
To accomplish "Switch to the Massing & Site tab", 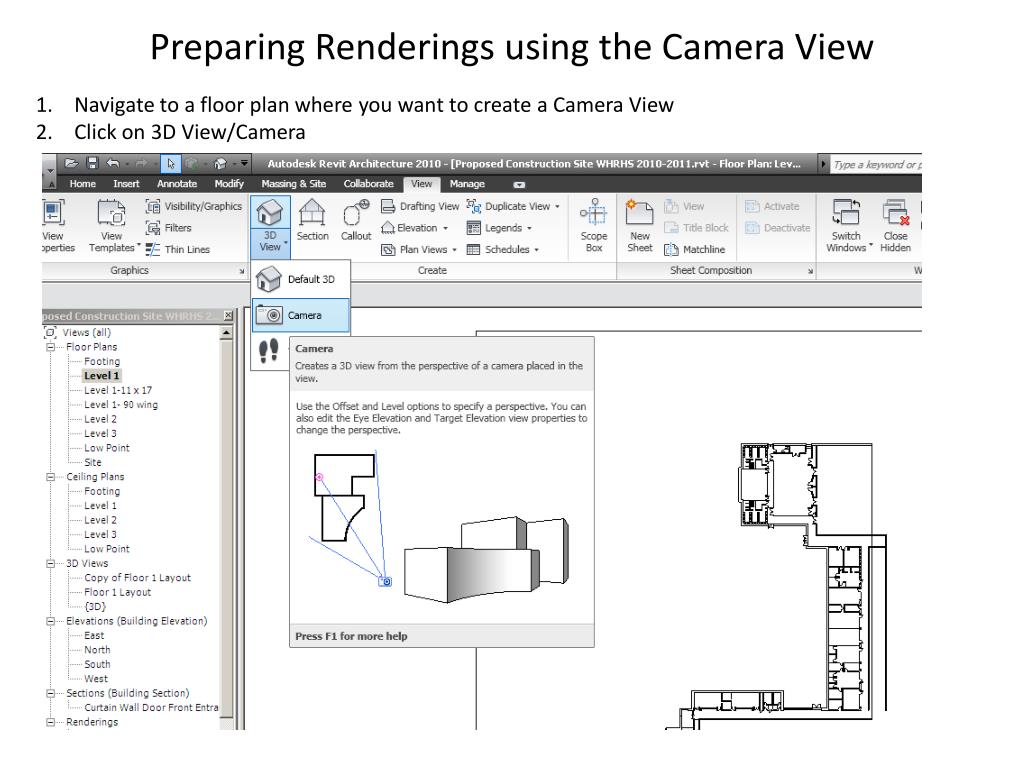I will [x=293, y=184].
